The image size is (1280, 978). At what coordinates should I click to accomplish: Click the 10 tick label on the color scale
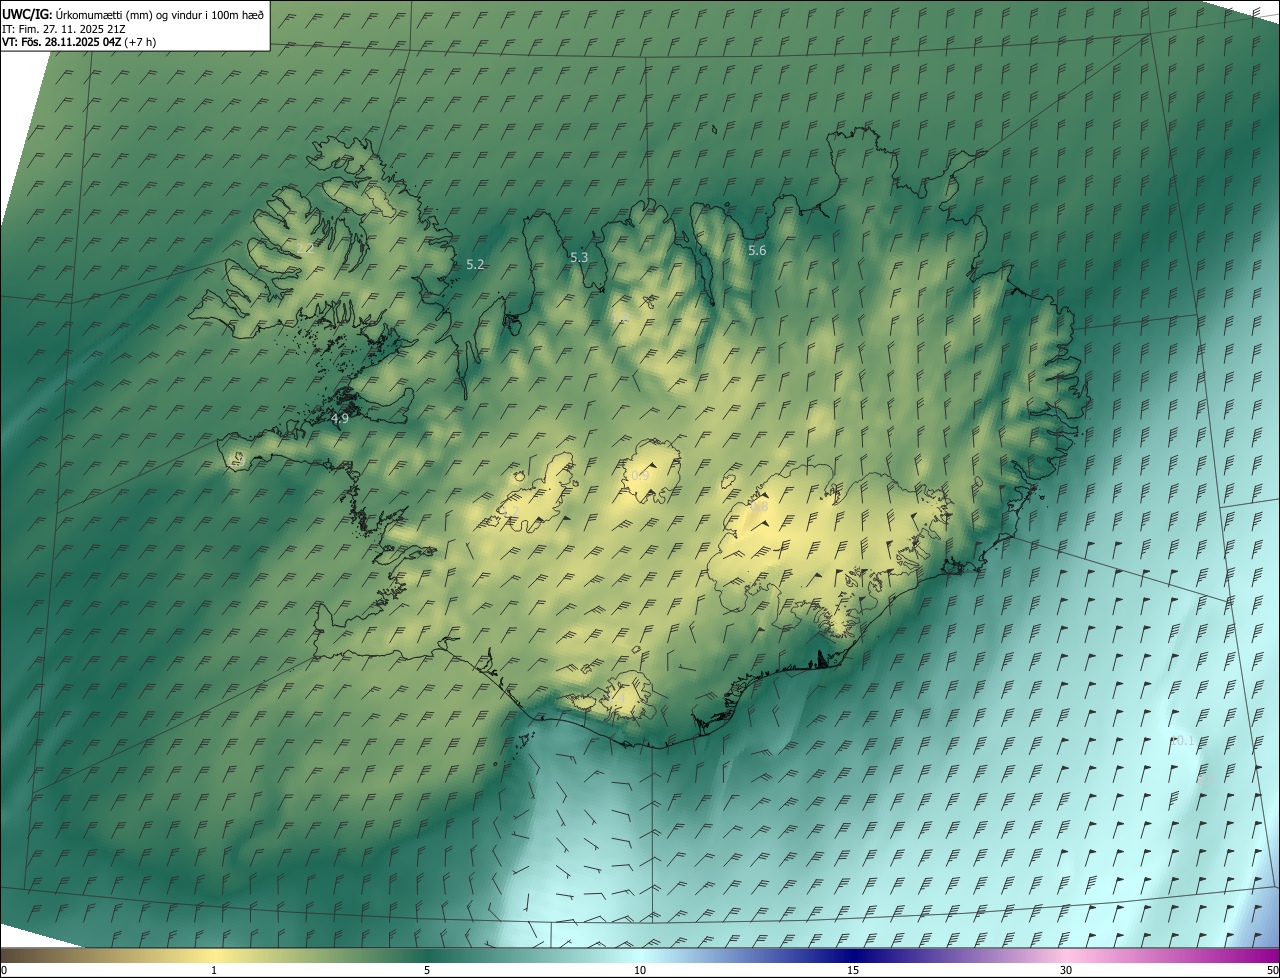point(640,971)
